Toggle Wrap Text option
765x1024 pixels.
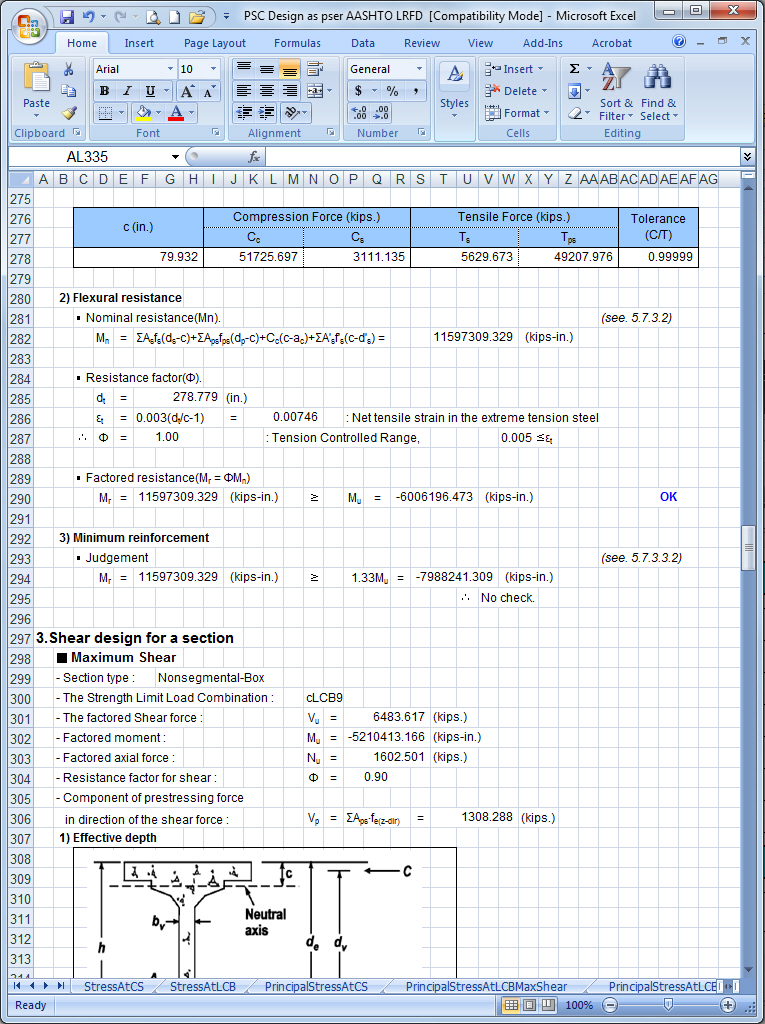coord(314,69)
